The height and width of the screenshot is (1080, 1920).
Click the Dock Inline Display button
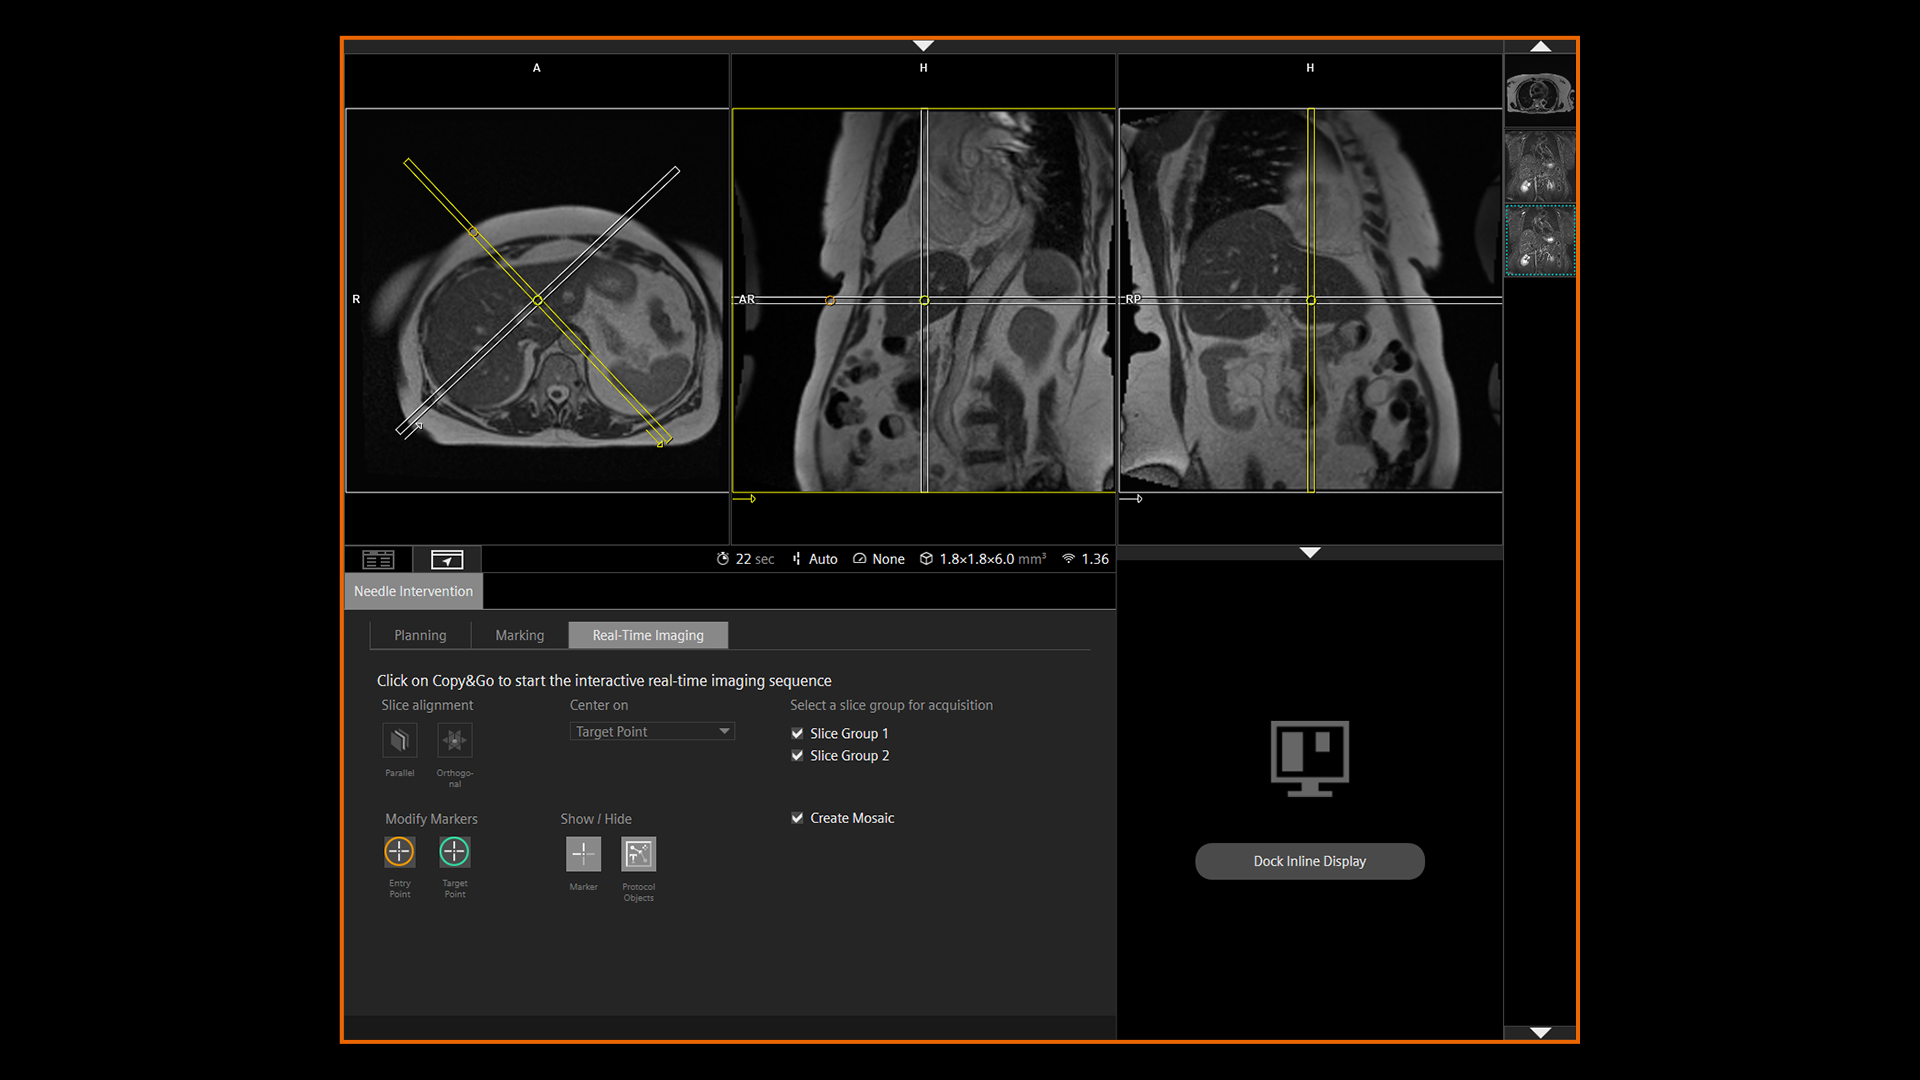pos(1309,860)
